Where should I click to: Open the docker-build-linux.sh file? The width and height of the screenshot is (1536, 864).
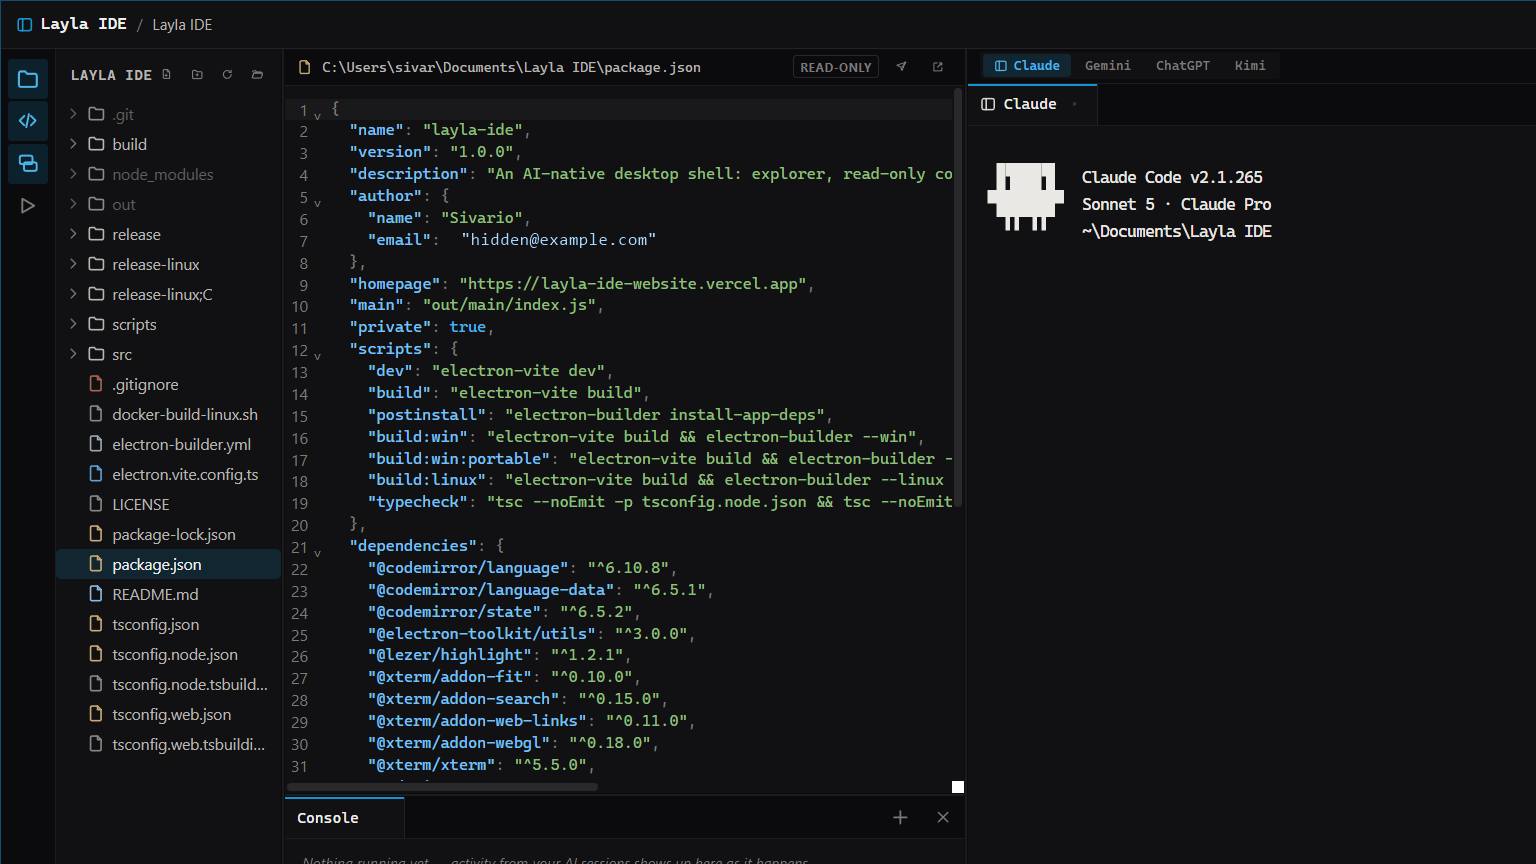[x=168, y=414]
